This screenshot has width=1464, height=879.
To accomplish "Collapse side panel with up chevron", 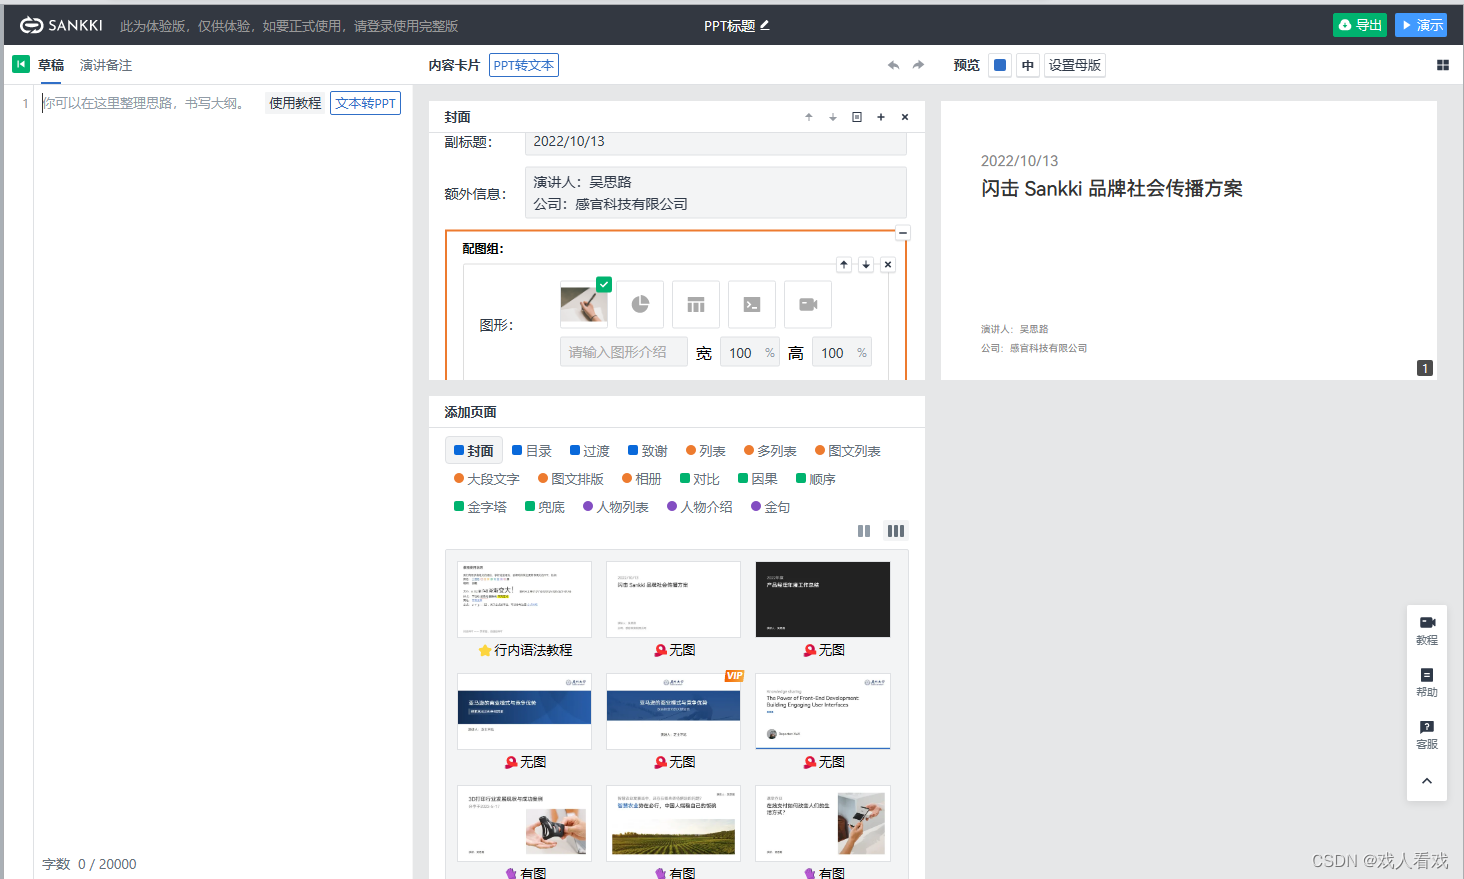I will [1427, 781].
